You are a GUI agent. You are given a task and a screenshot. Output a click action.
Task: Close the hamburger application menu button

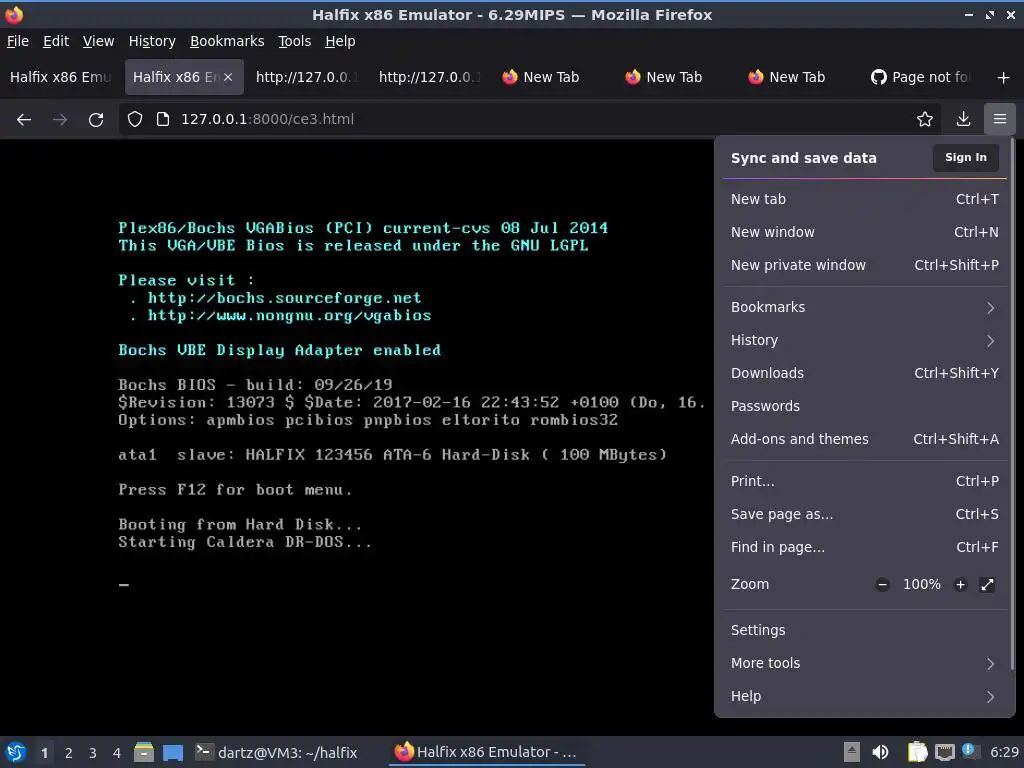pyautogui.click(x=1000, y=119)
